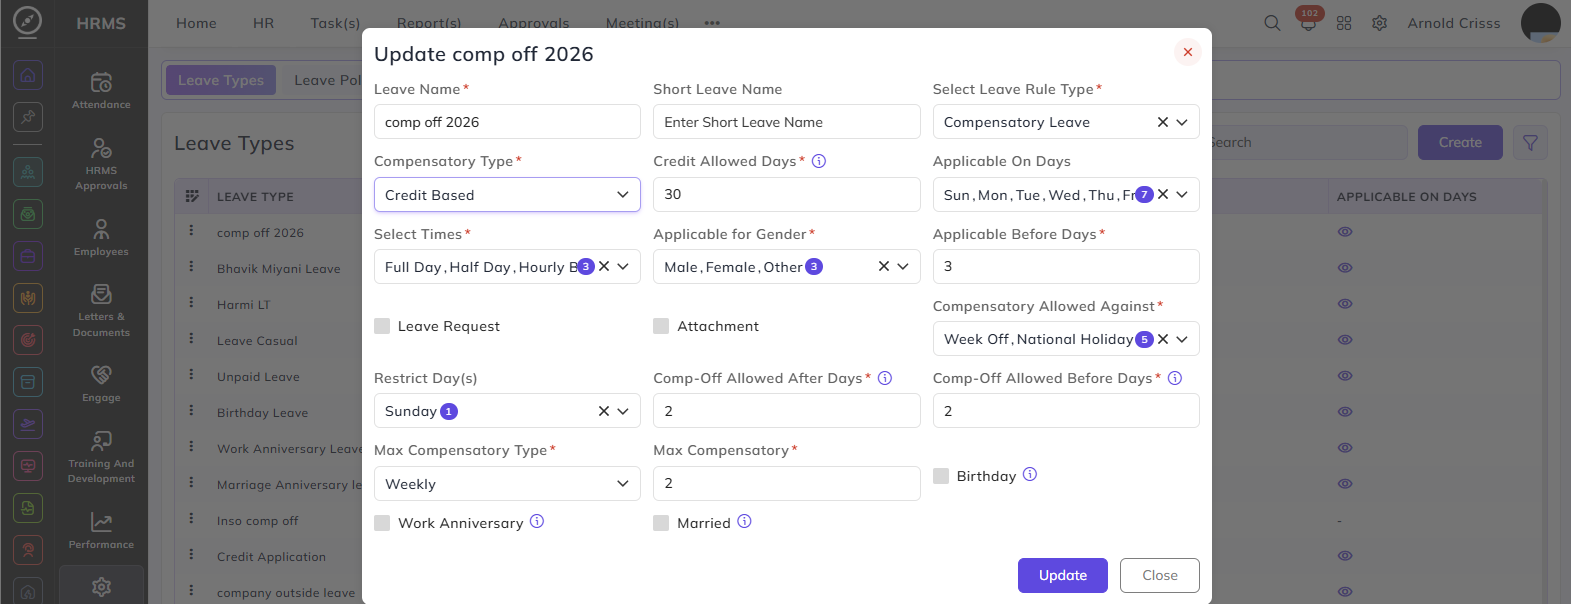Open the apps grid icon
The height and width of the screenshot is (604, 1571).
pos(1344,23)
